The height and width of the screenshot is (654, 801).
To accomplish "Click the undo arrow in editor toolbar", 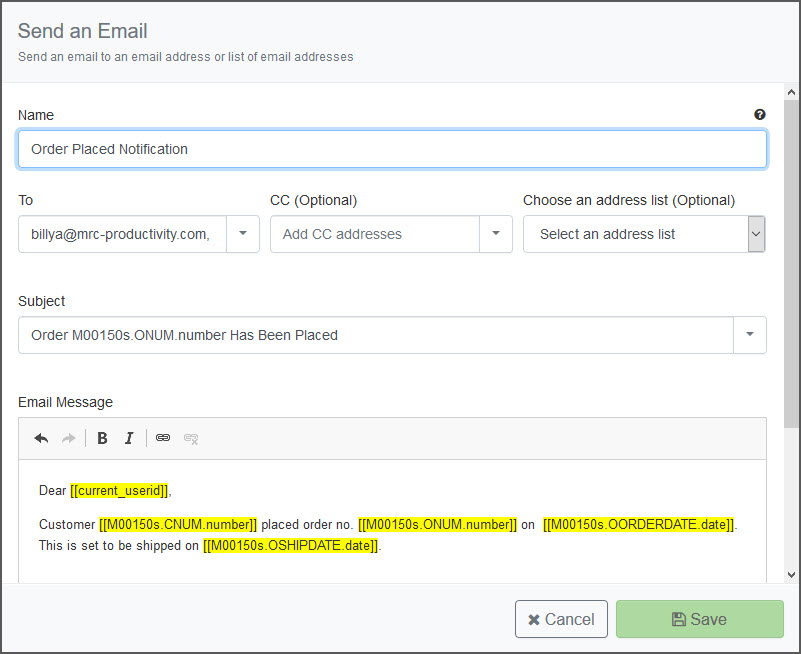I will [41, 438].
